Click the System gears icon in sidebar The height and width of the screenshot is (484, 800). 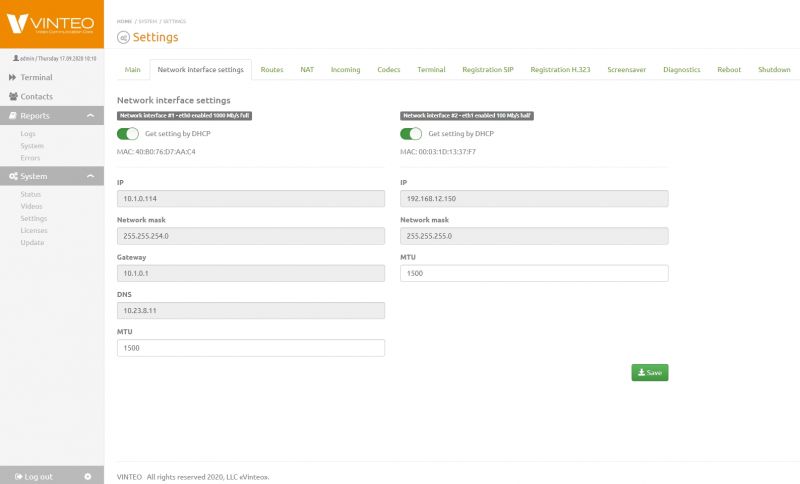click(x=13, y=176)
